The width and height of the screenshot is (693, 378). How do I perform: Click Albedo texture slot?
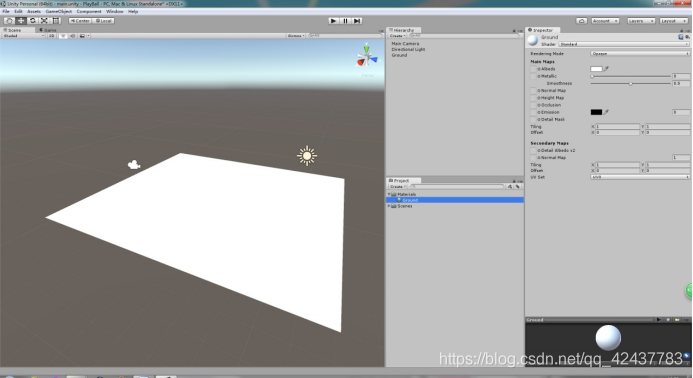click(x=533, y=69)
